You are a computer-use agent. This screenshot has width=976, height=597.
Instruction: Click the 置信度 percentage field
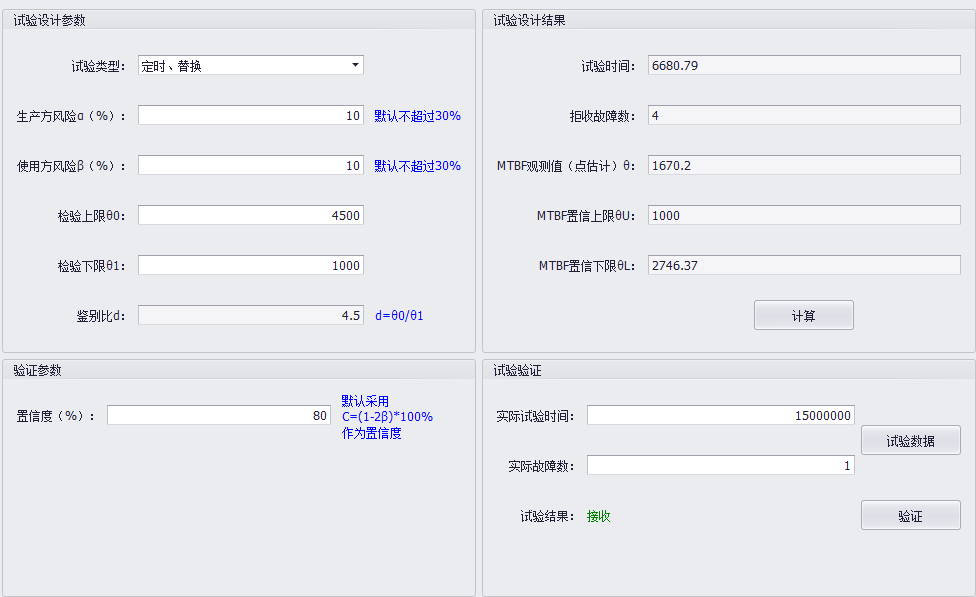pyautogui.click(x=218, y=414)
